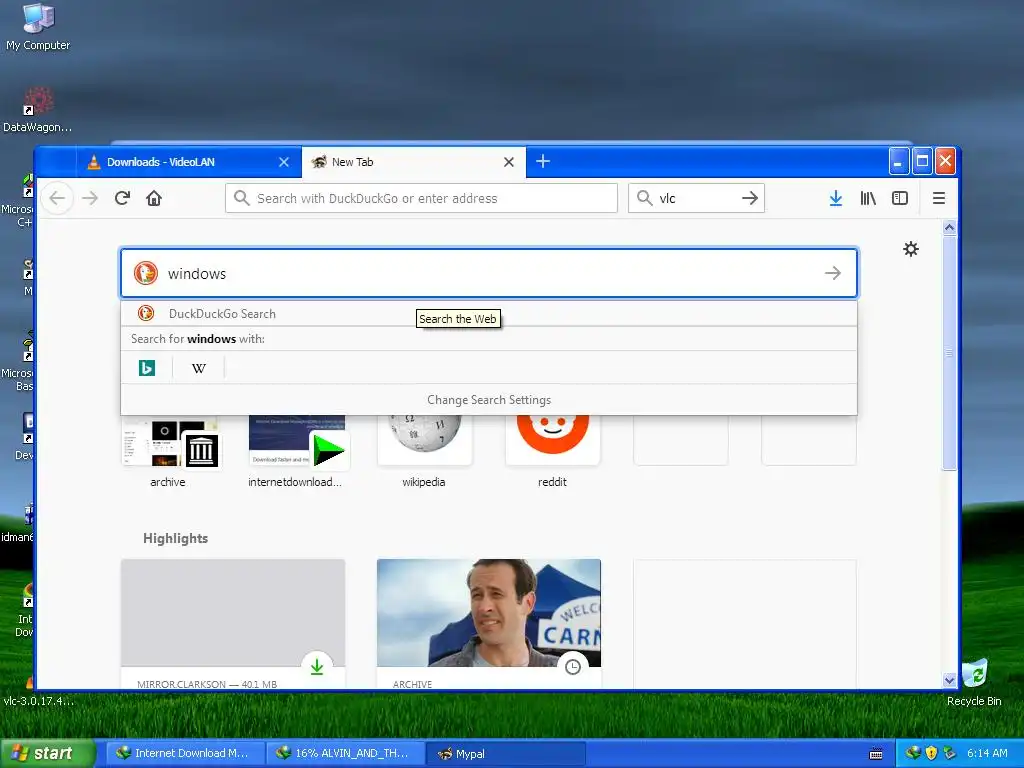Click the address bar field
The width and height of the screenshot is (1024, 768).
click(421, 198)
